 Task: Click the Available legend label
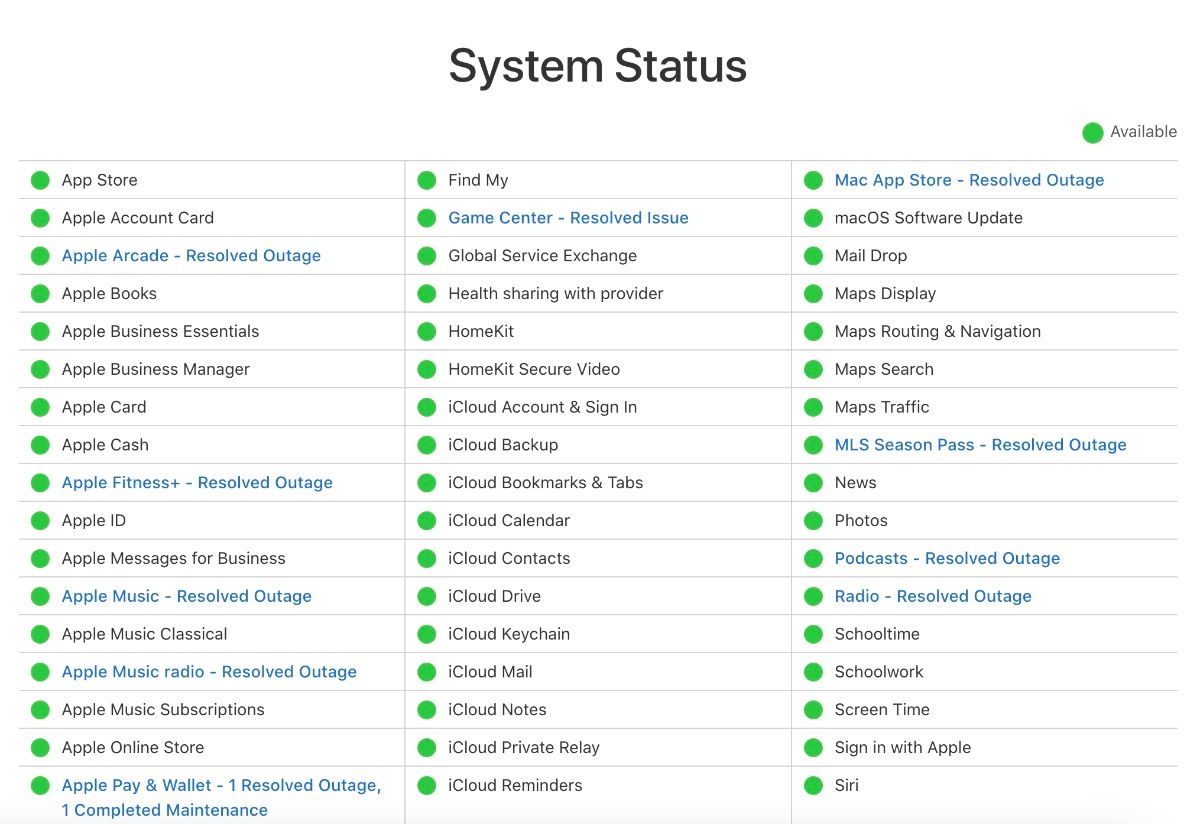tap(1143, 132)
